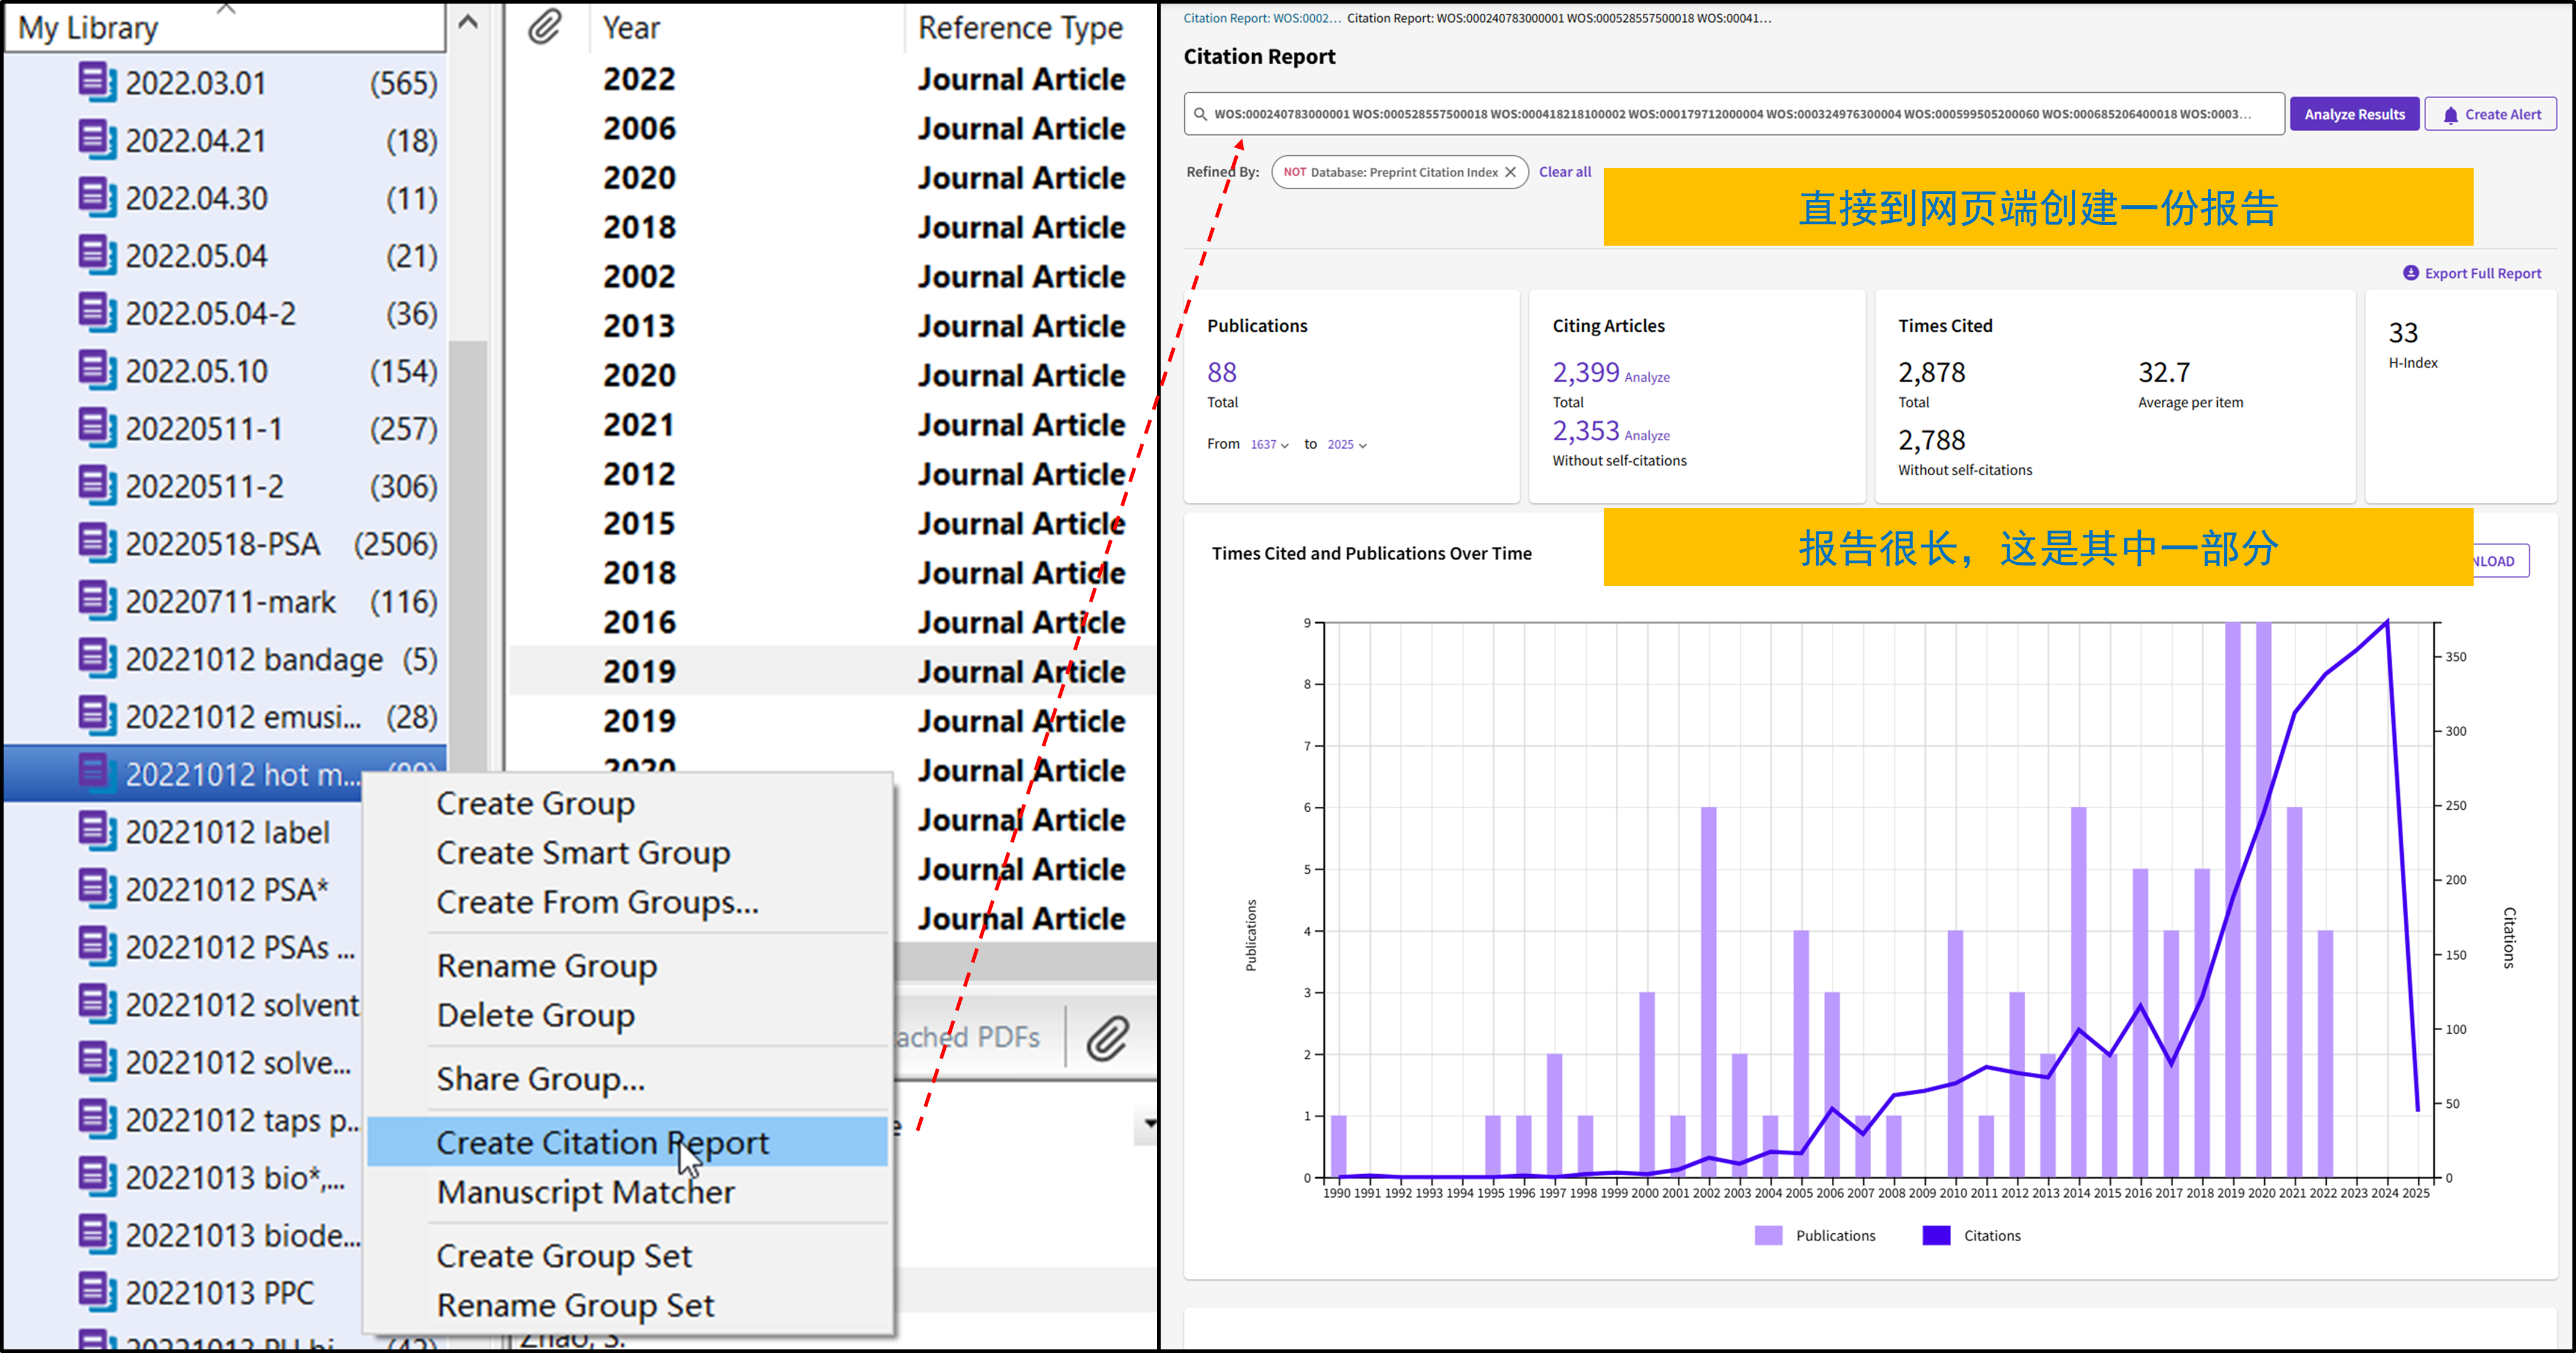Click the icon beside 20221012 PSA* group
The image size is (2576, 1353).
pyautogui.click(x=97, y=888)
